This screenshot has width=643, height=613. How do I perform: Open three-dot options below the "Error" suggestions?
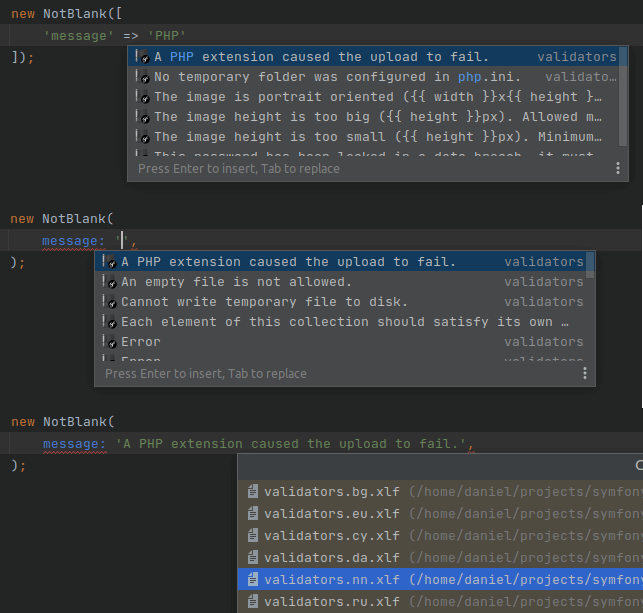585,374
